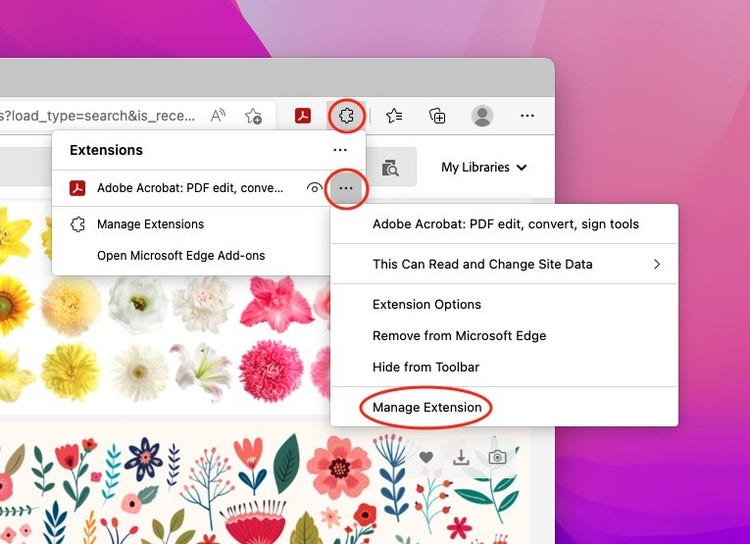Click the address bar URL text
Image resolution: width=750 pixels, height=544 pixels.
pos(97,116)
